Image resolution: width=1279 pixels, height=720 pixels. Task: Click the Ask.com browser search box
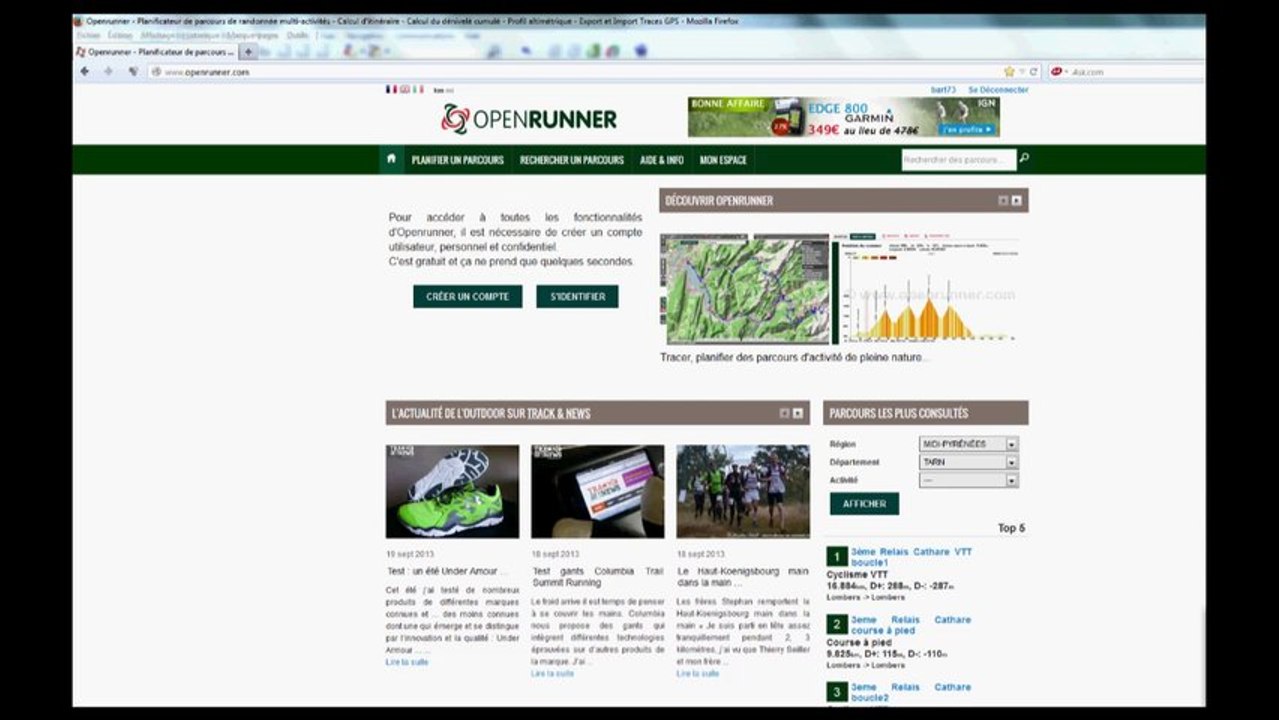pyautogui.click(x=1135, y=72)
